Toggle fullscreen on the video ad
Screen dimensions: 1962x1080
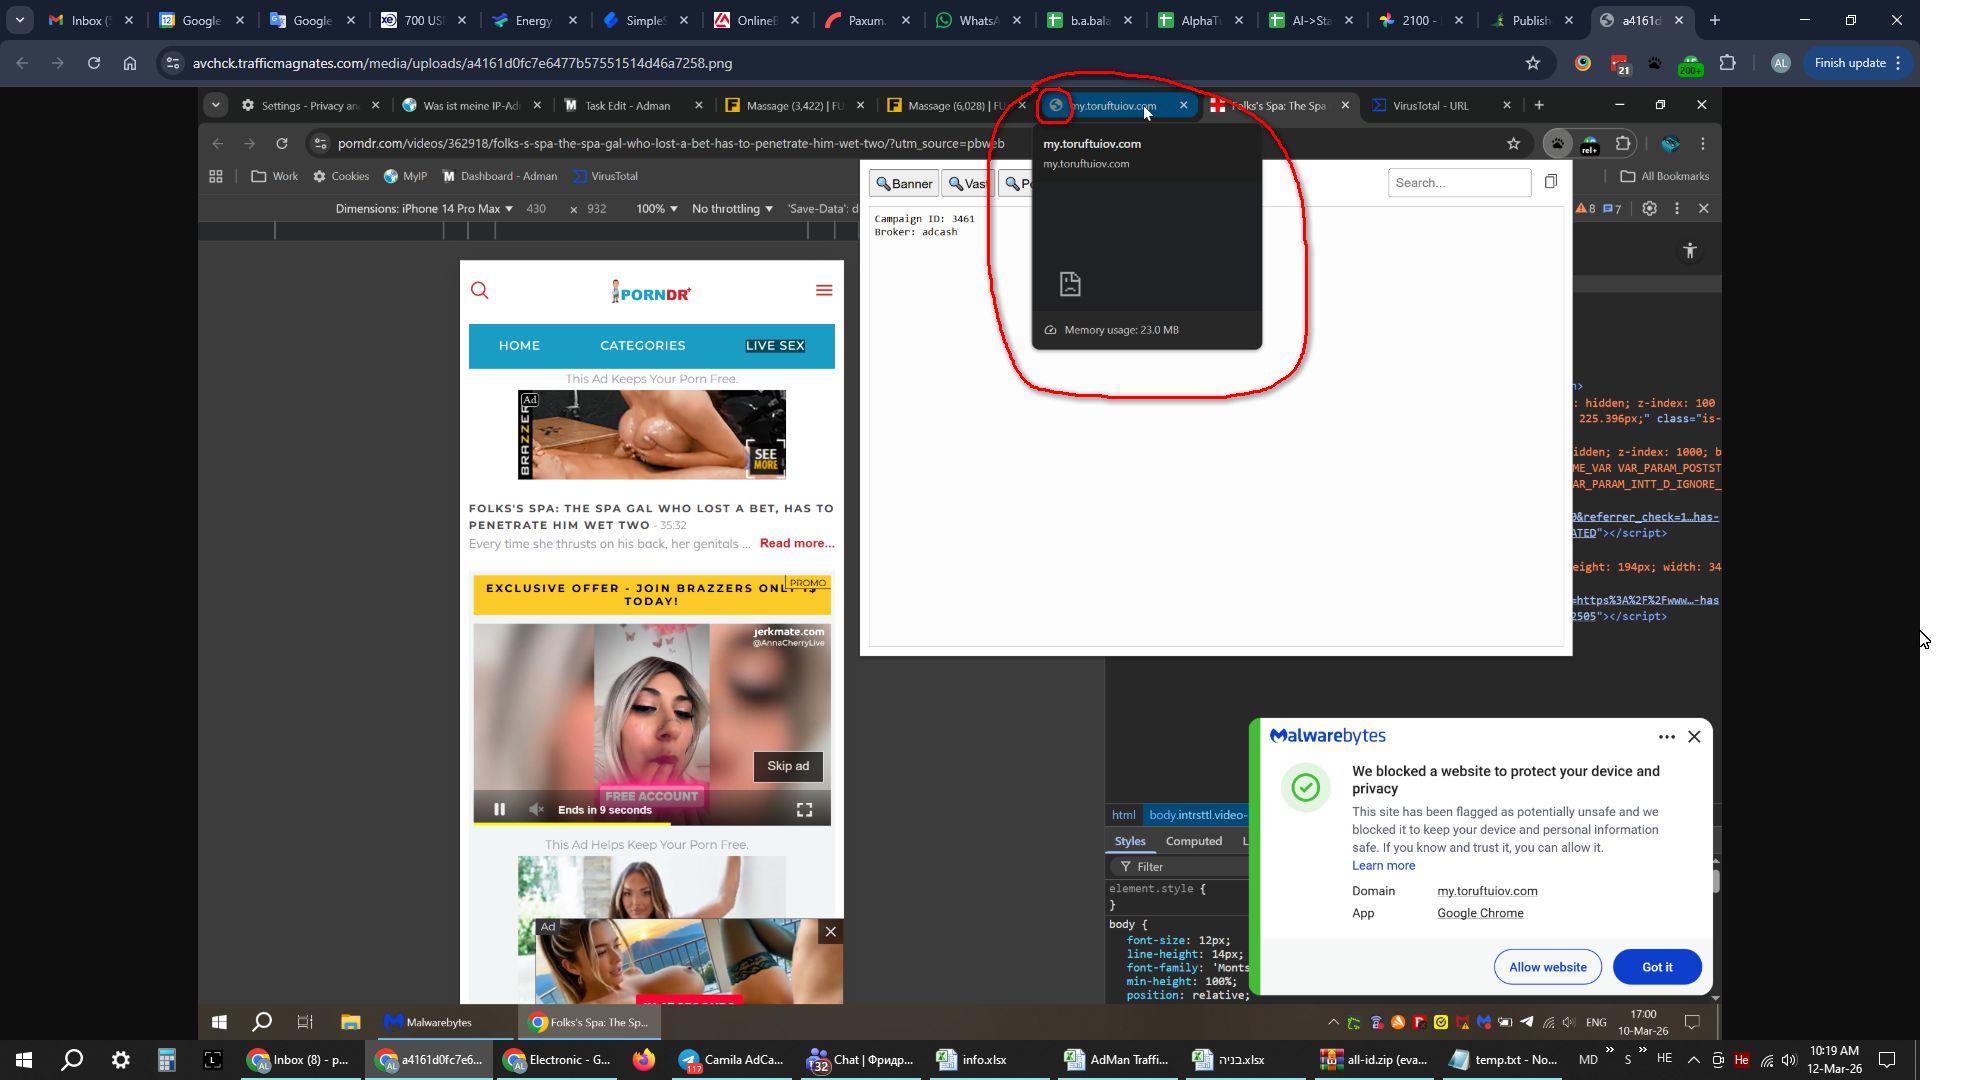[x=804, y=810]
